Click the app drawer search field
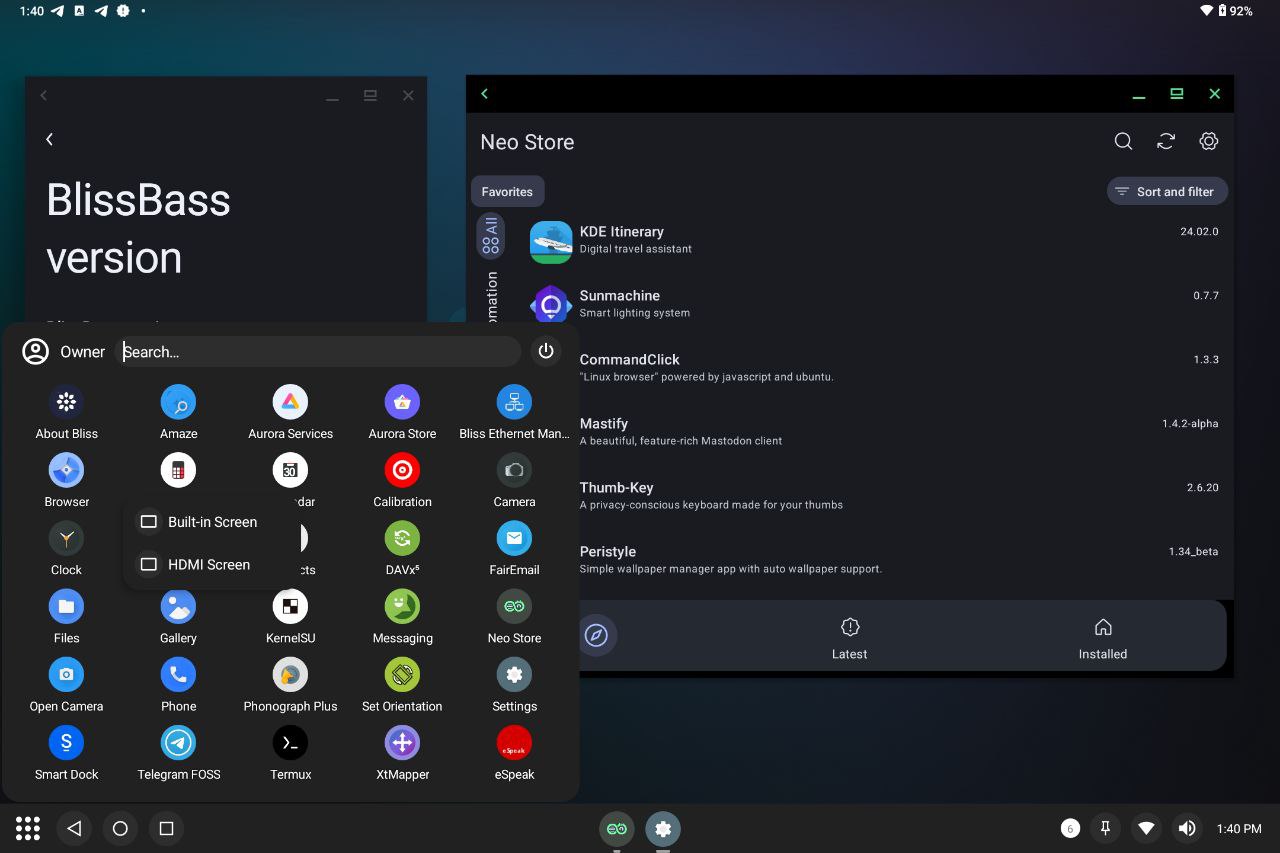 318,352
